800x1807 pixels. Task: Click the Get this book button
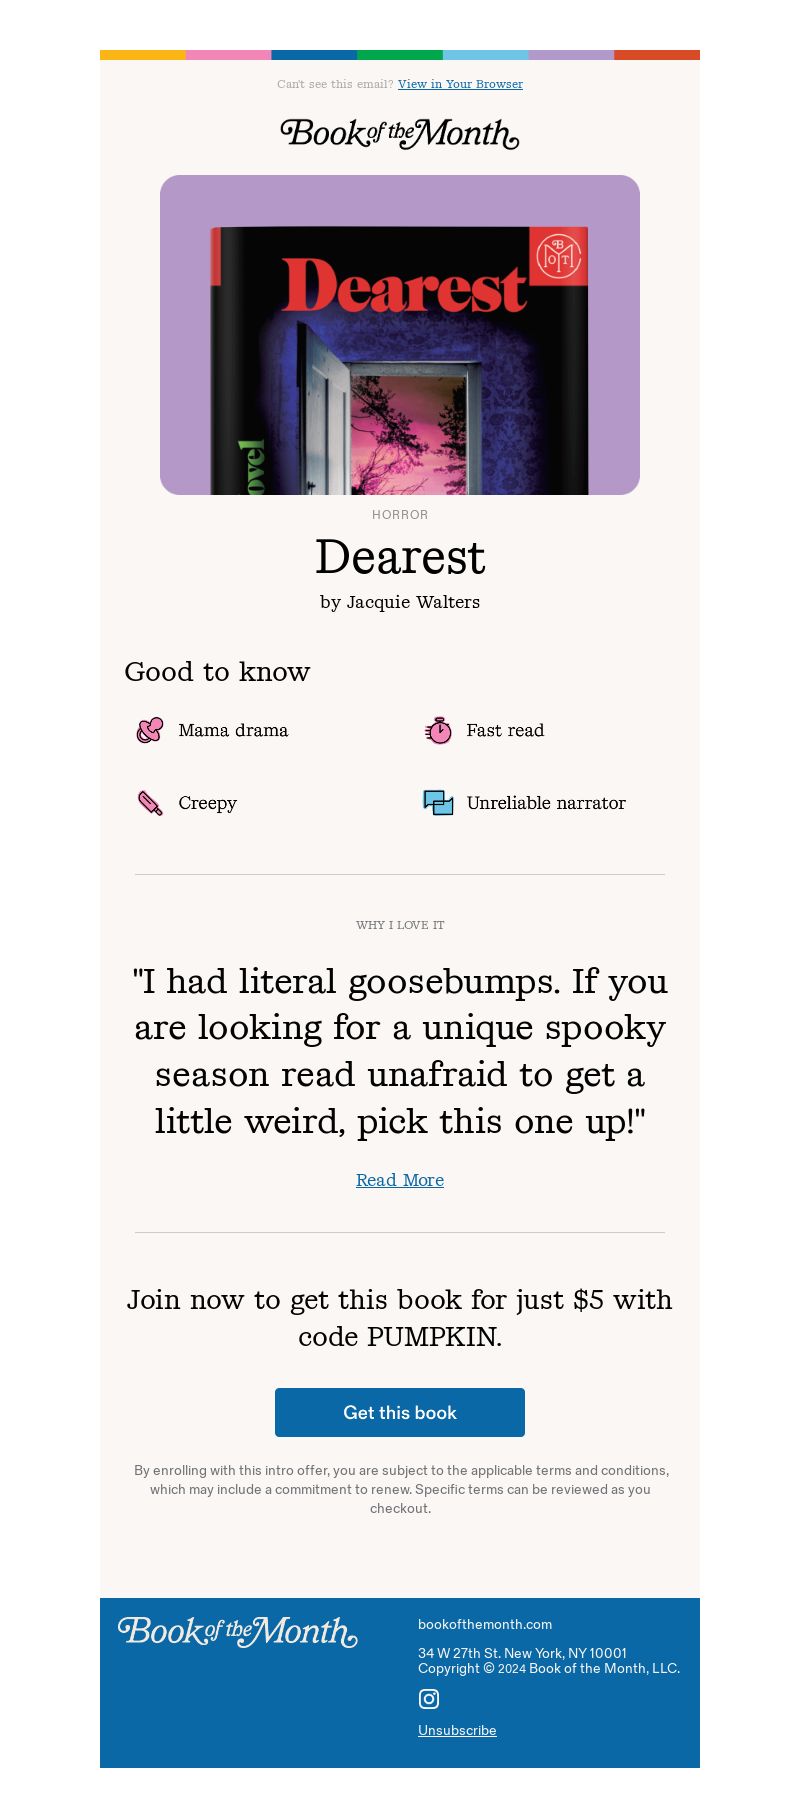coord(400,1412)
